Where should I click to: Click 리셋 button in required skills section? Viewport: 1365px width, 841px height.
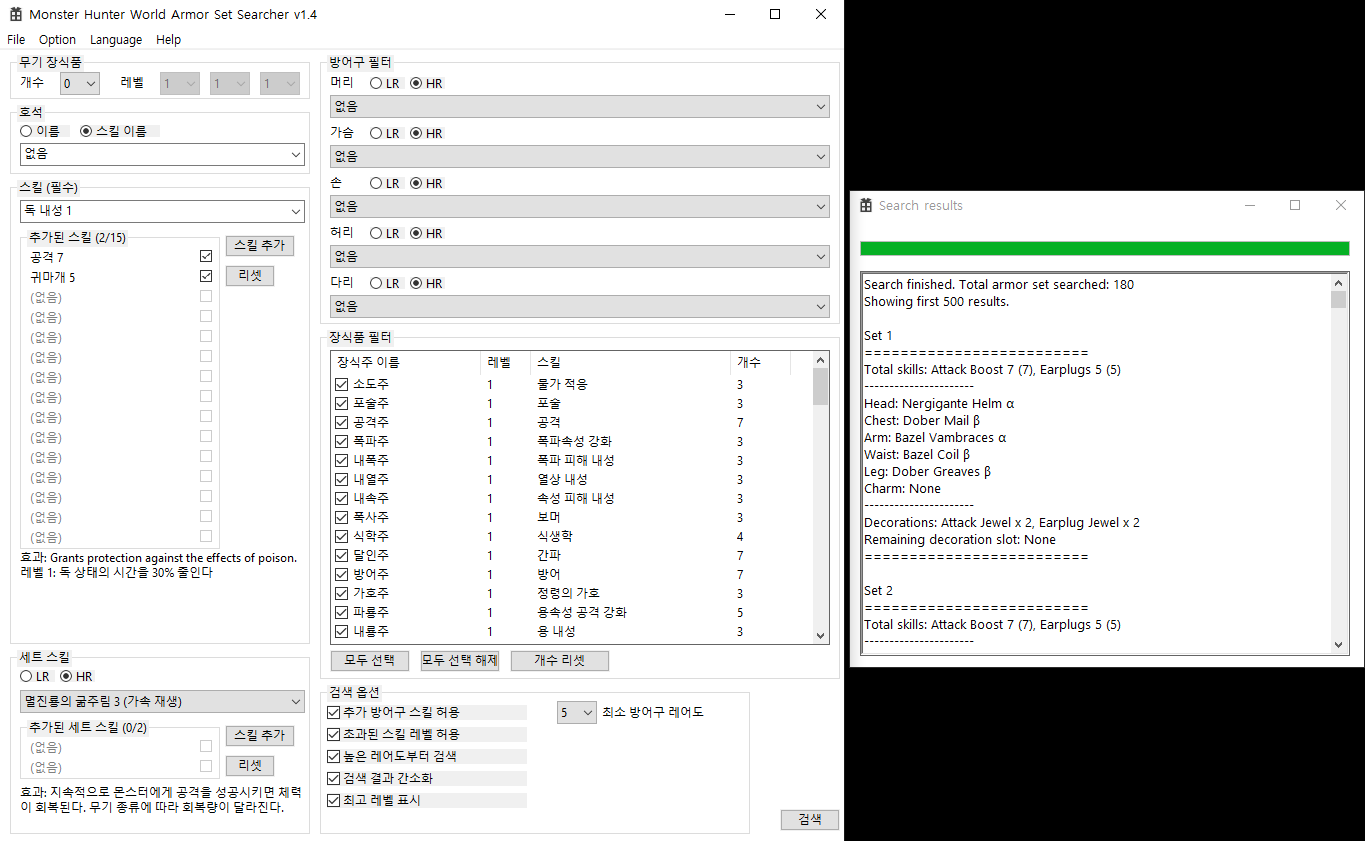point(250,275)
